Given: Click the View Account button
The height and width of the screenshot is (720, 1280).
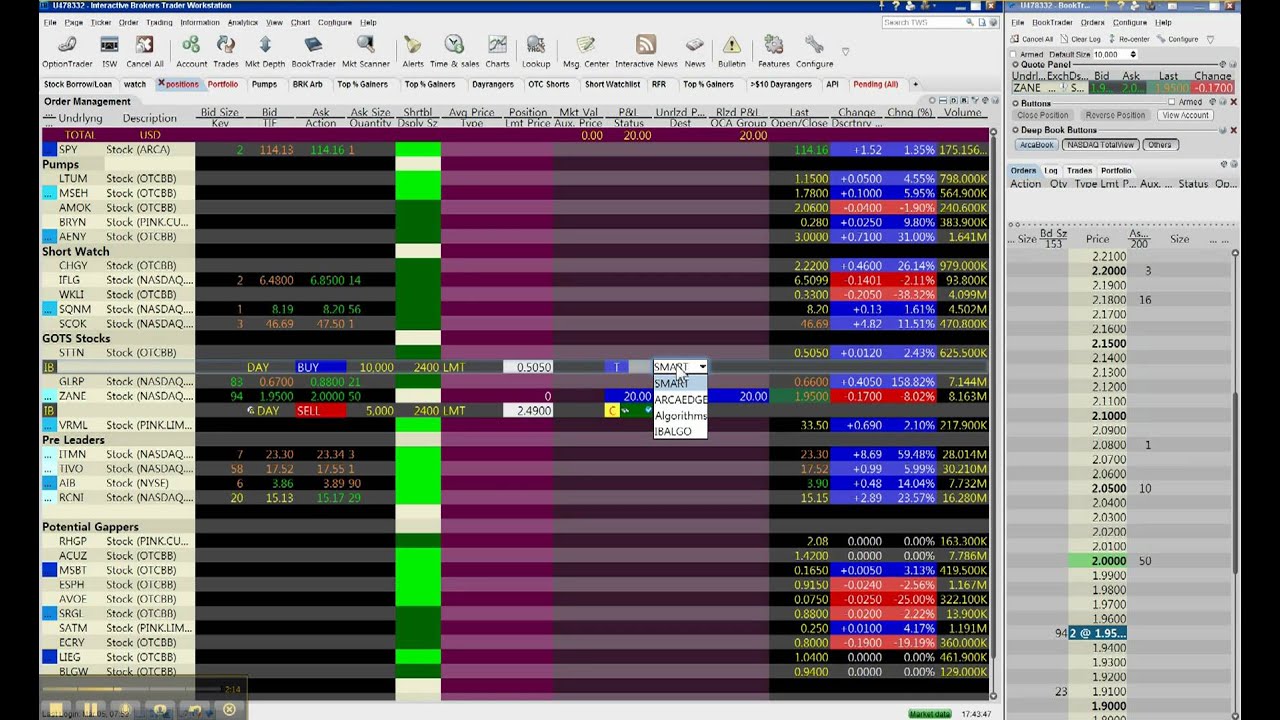Looking at the screenshot, I should click(x=1185, y=115).
